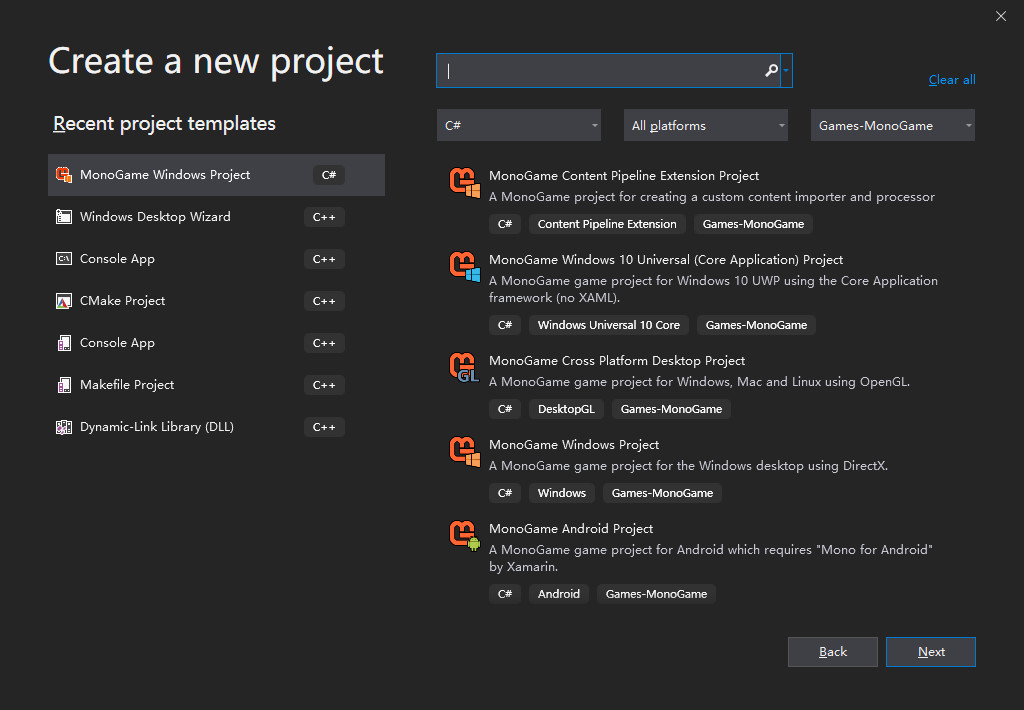Click the Next button
The image size is (1024, 710).
point(931,652)
